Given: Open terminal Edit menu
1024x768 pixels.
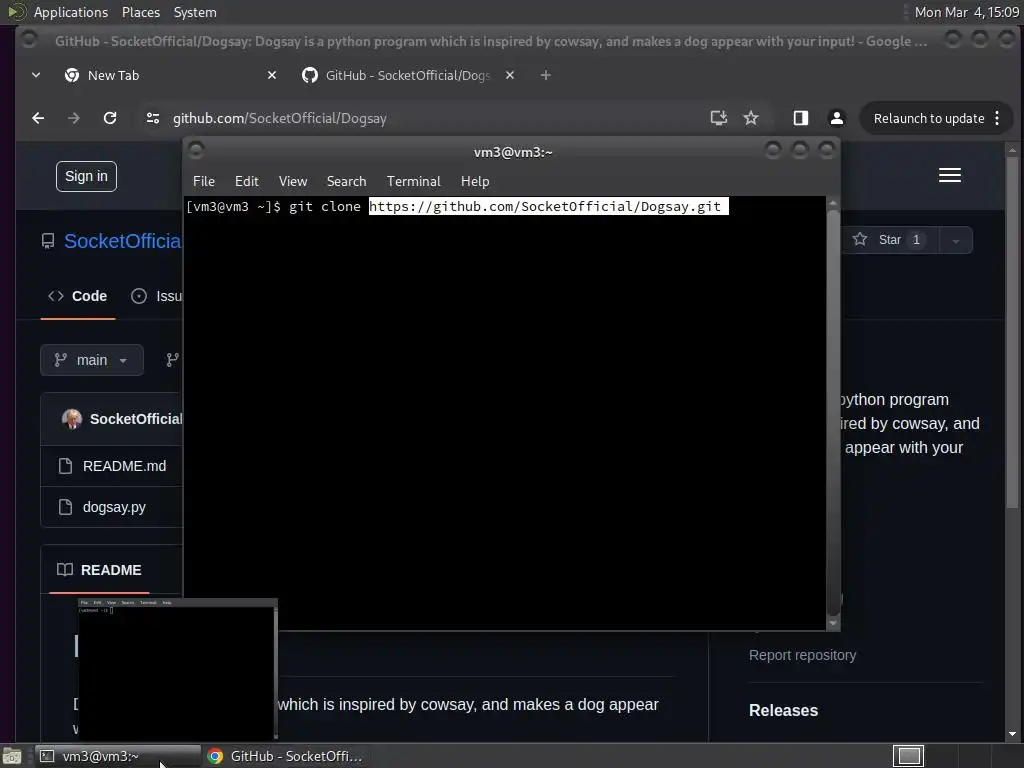Looking at the screenshot, I should pos(246,181).
